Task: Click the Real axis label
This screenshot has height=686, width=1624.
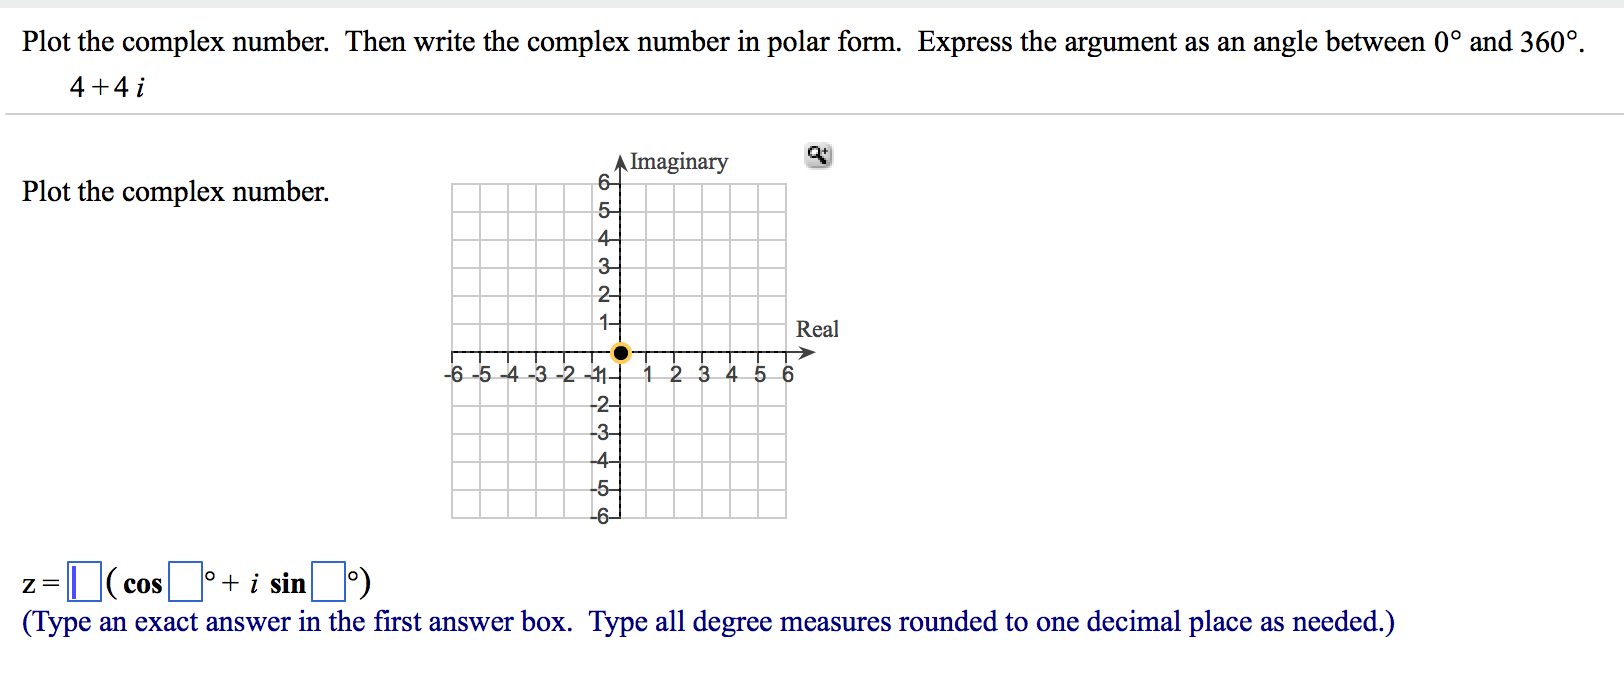Action: [818, 329]
